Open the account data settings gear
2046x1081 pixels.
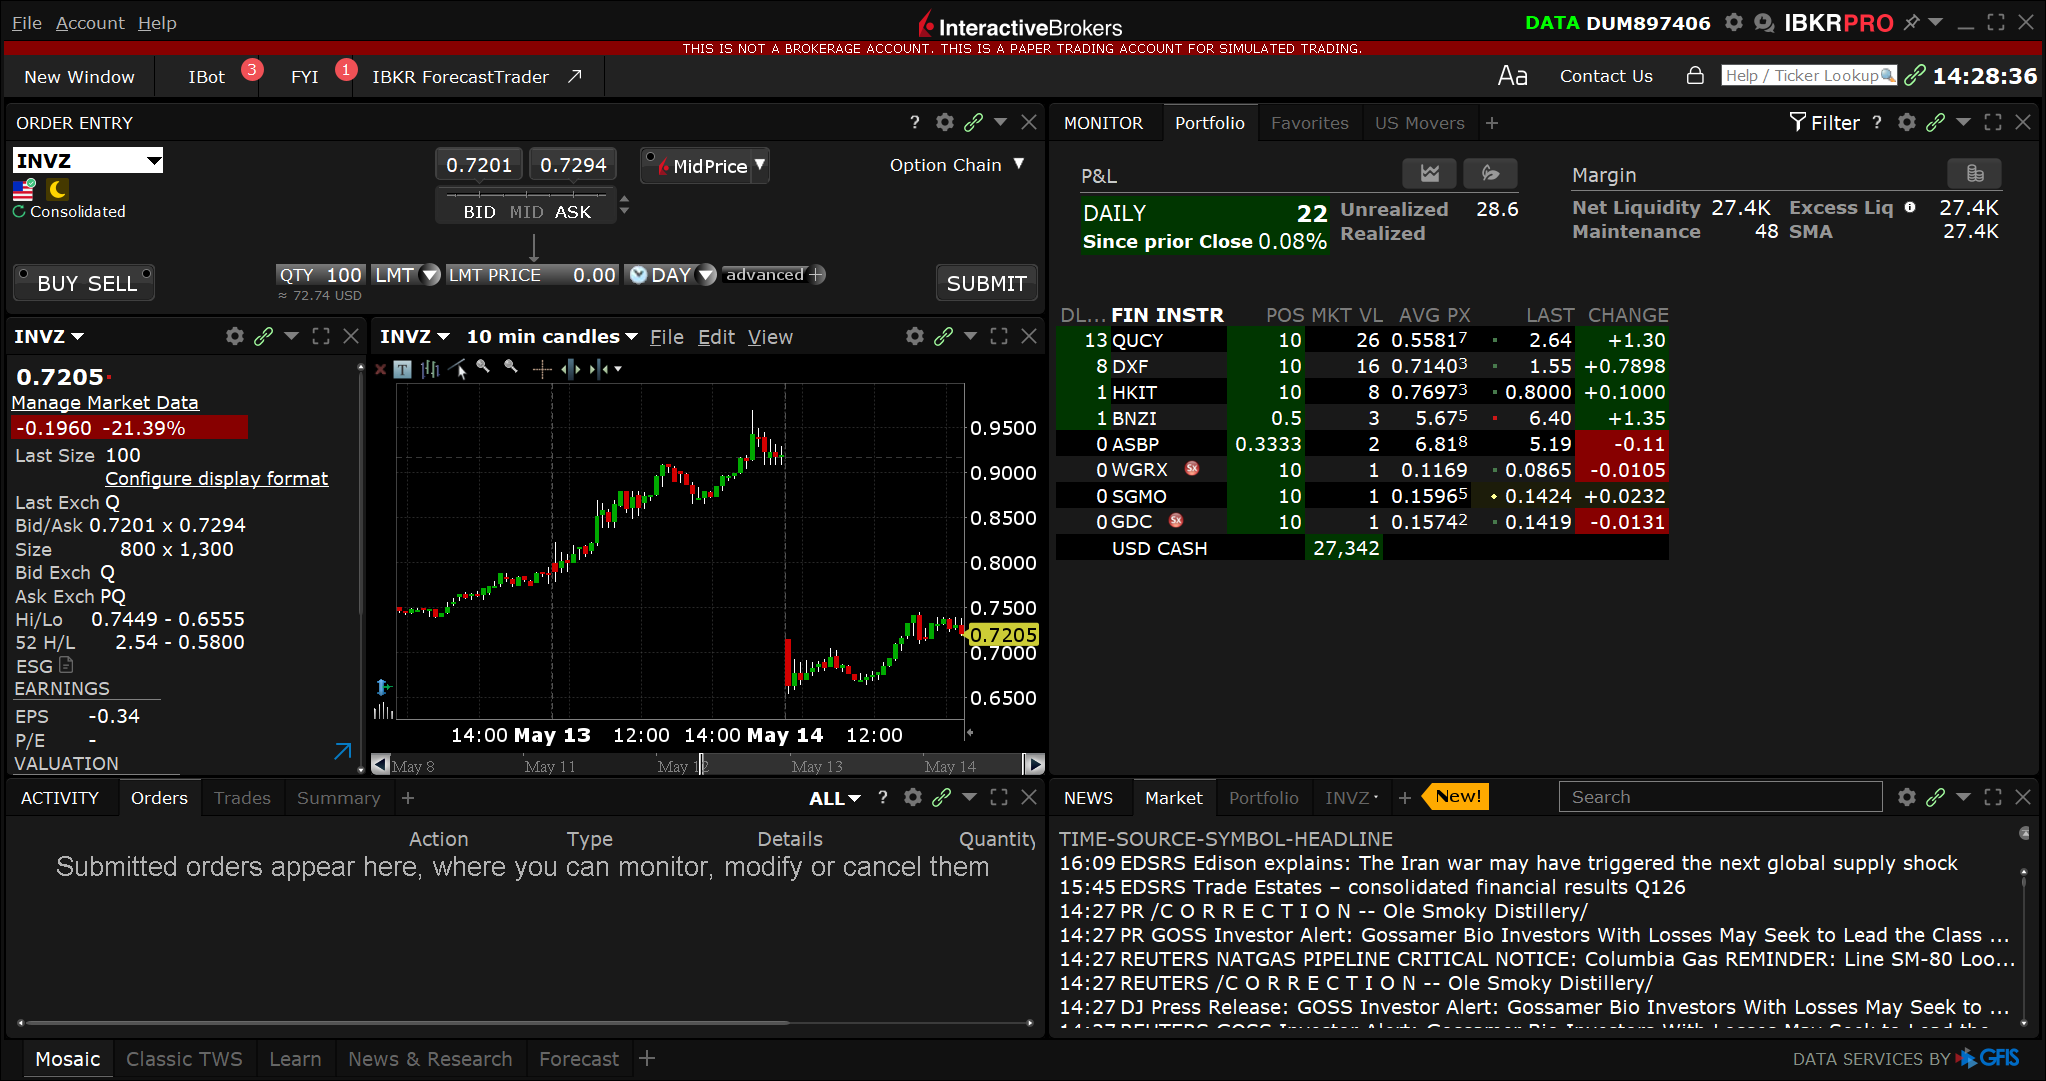[x=1734, y=22]
